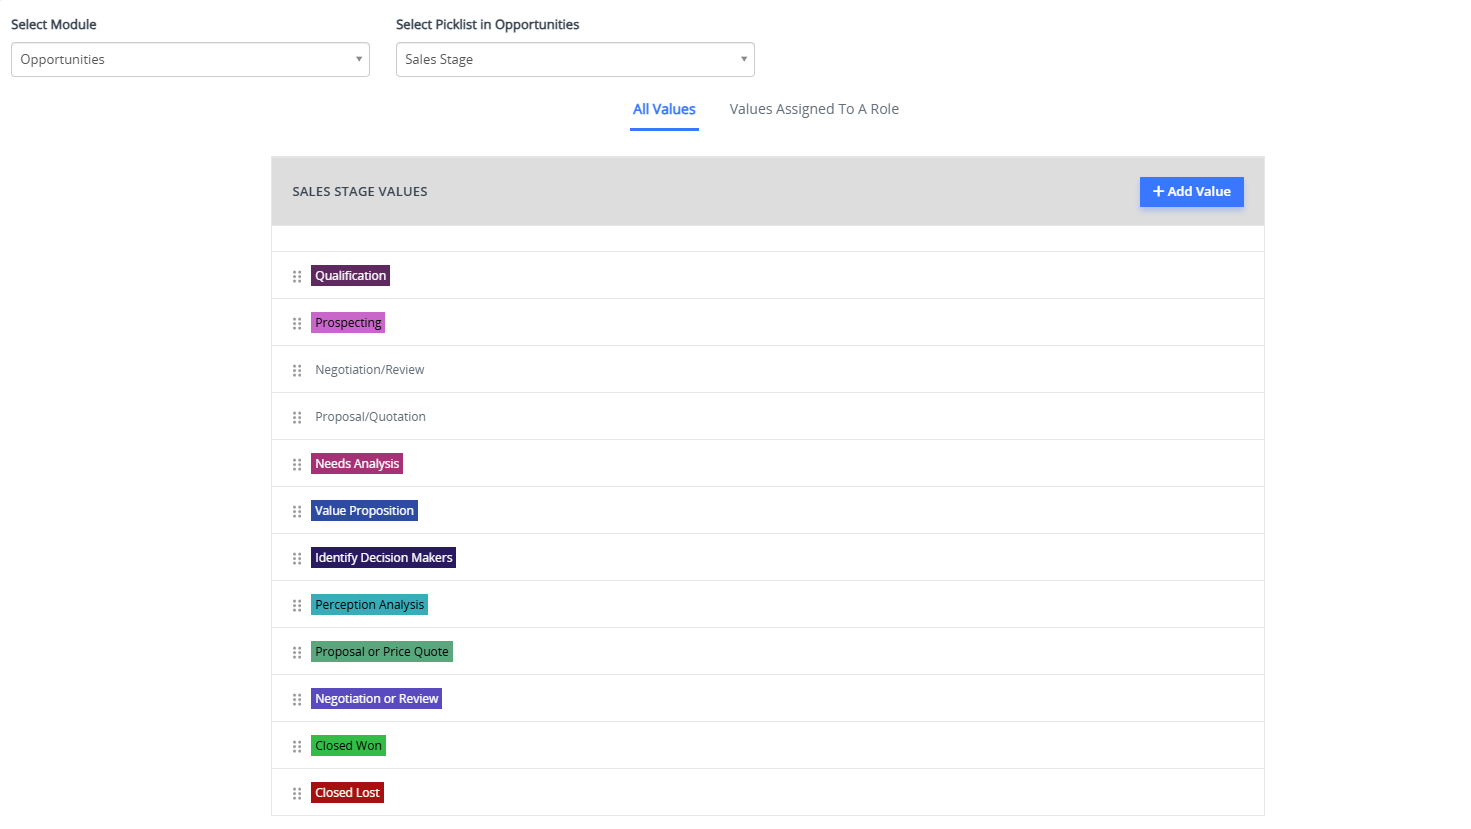The image size is (1471, 829).
Task: Click the Add Value button
Action: (x=1191, y=192)
